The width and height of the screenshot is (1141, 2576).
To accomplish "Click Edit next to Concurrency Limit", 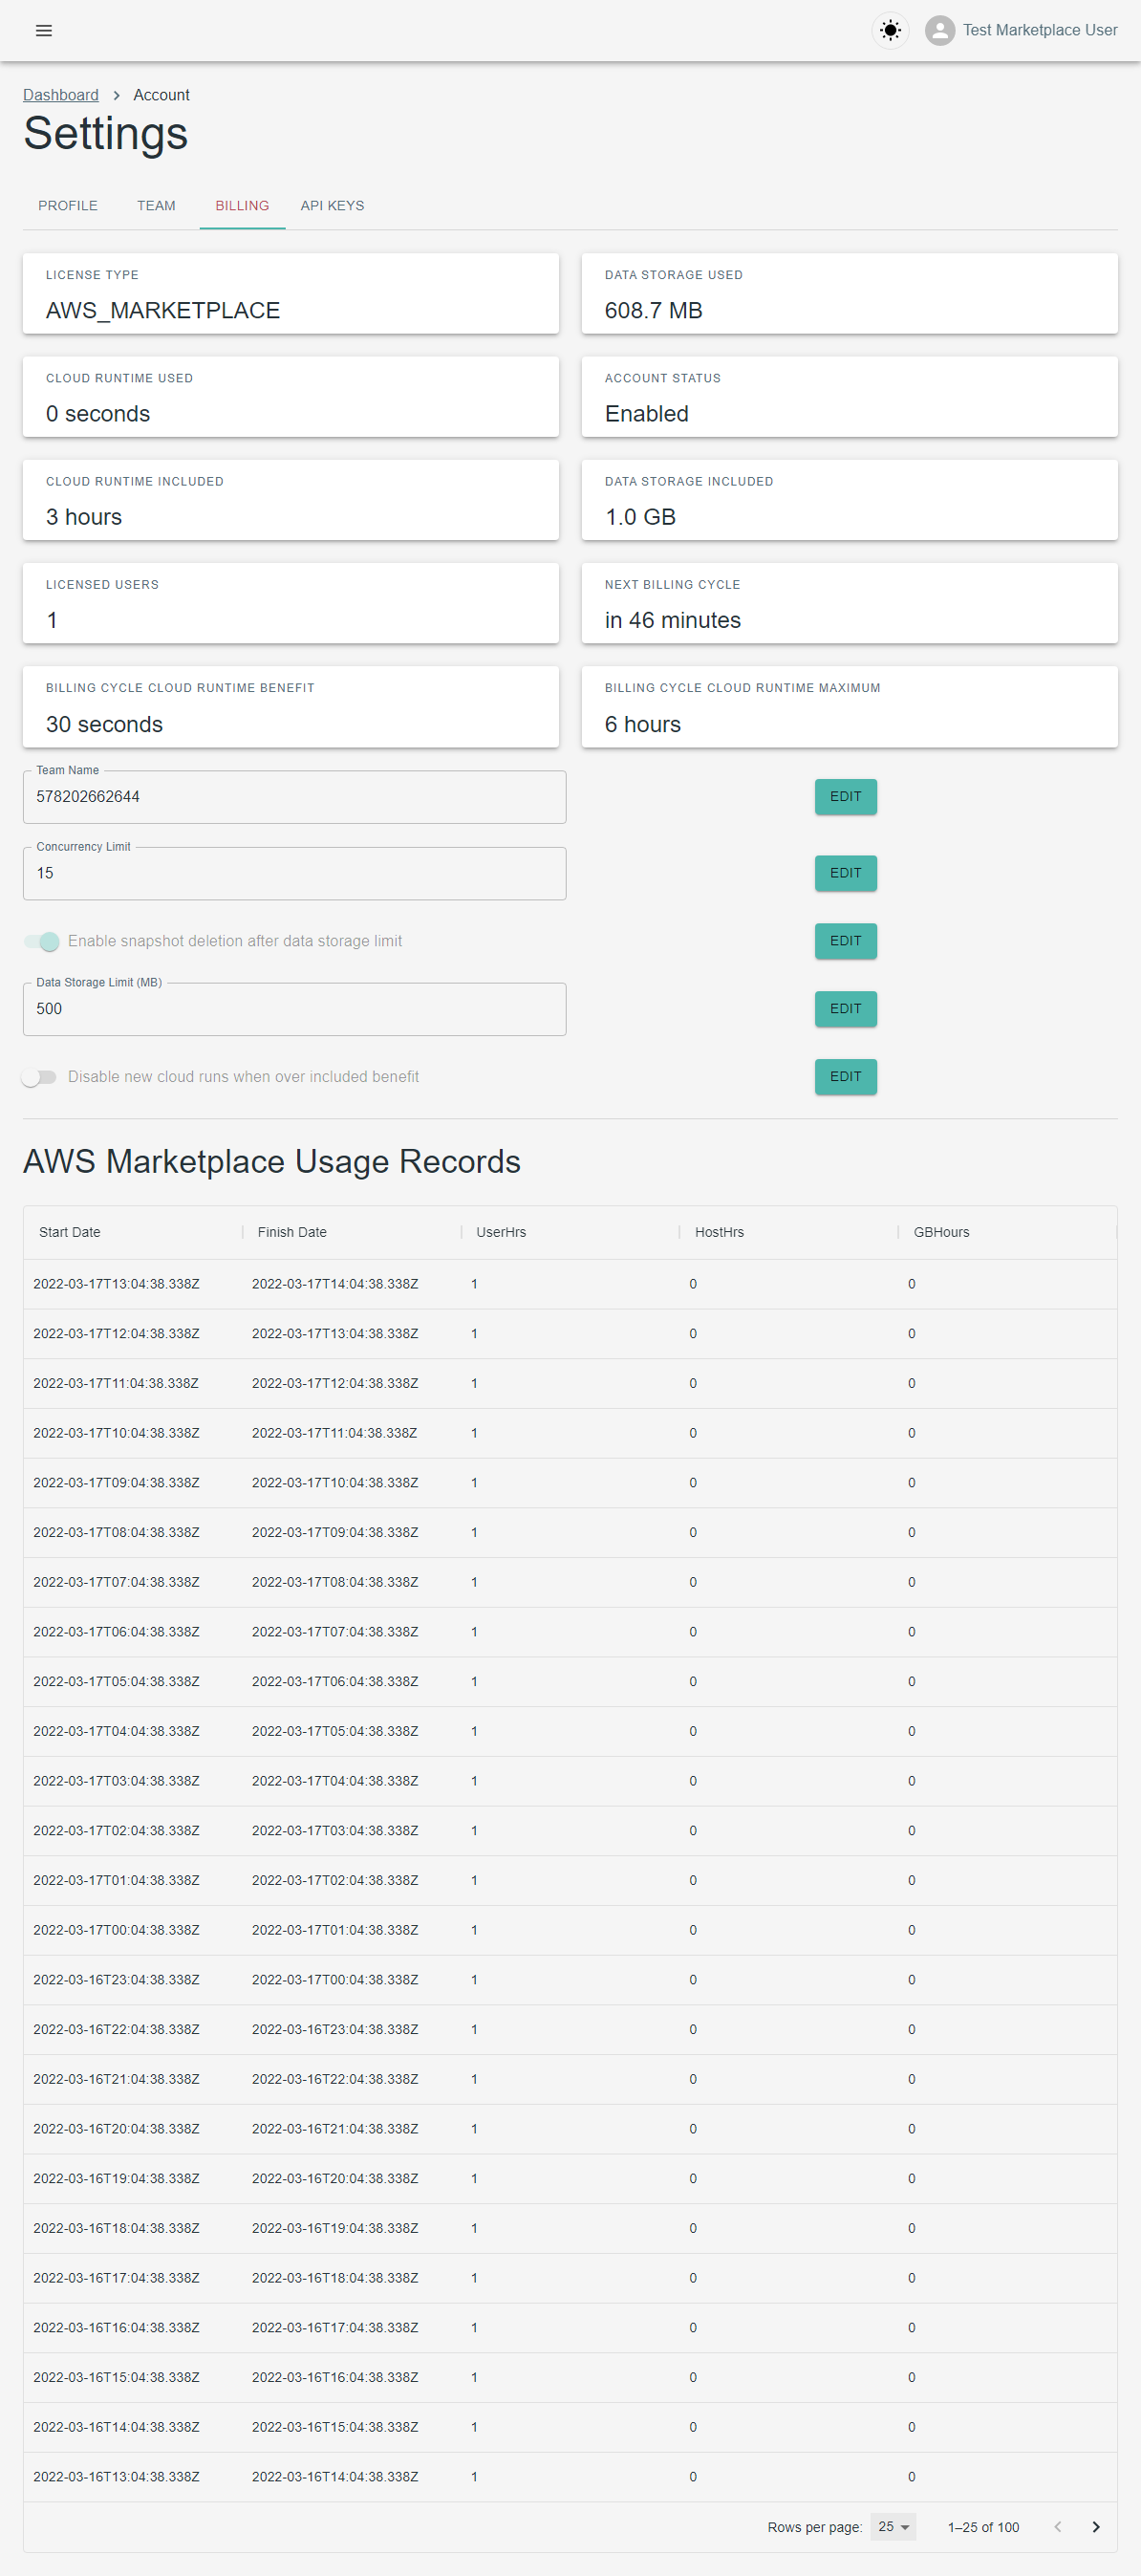I will pos(845,873).
